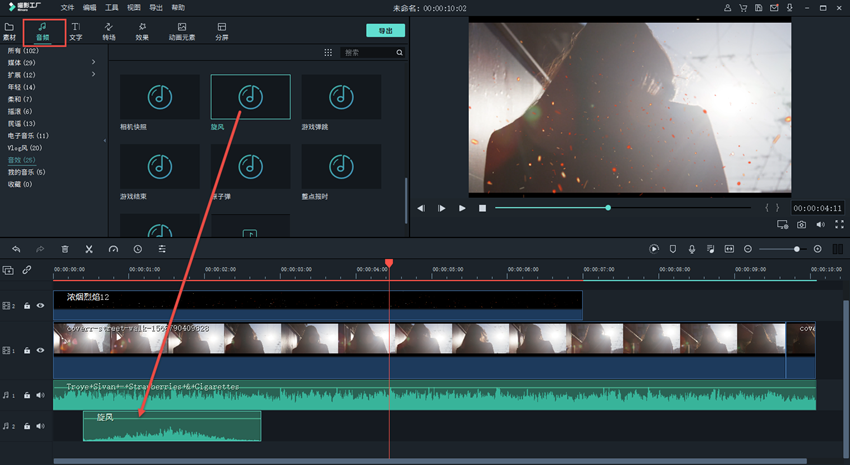Select the 游戏结束 sound effect thumbnail
The height and width of the screenshot is (465, 850).
[159, 166]
